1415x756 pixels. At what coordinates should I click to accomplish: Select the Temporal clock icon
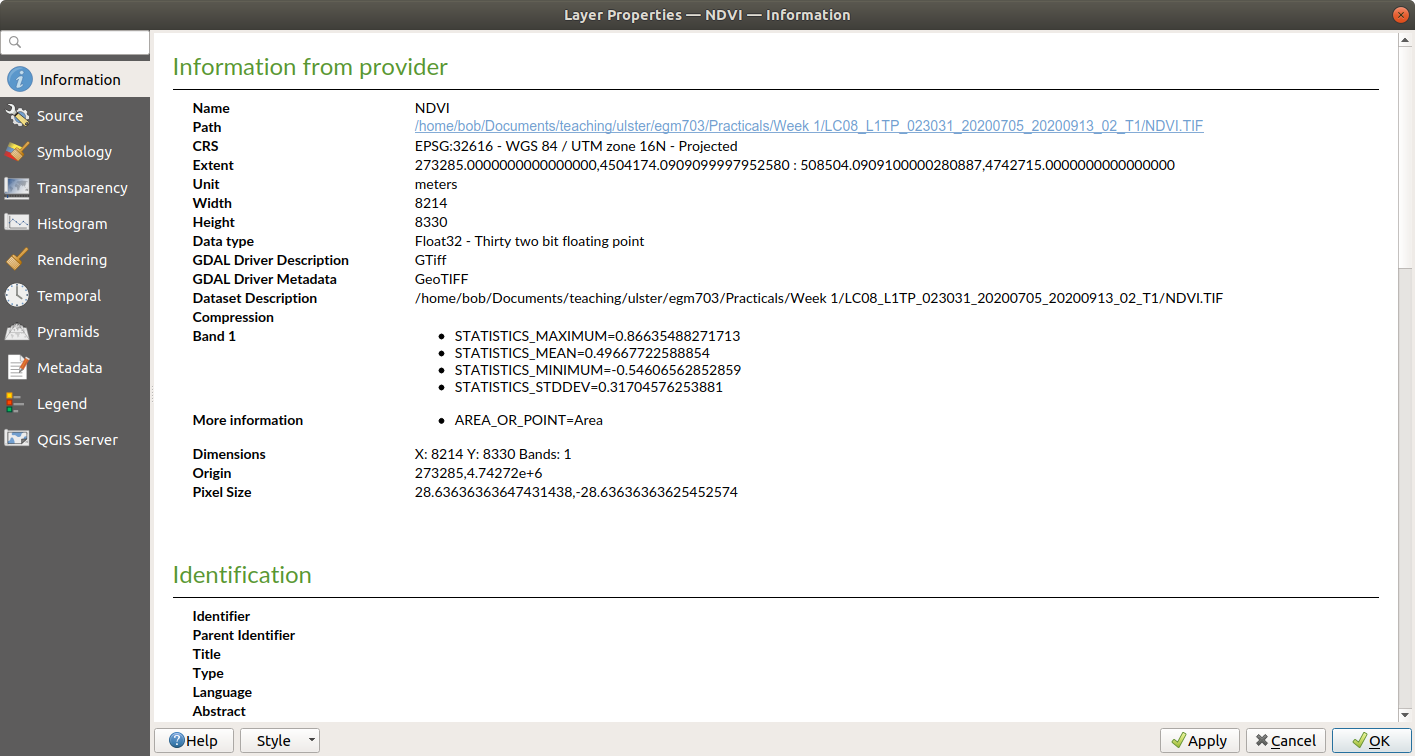pos(17,296)
